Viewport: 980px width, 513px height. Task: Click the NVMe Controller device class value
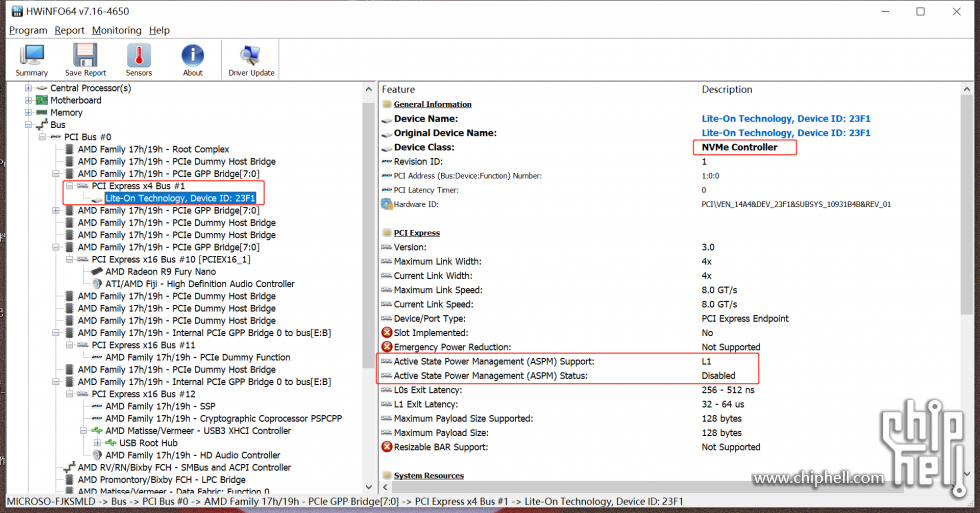(x=739, y=147)
